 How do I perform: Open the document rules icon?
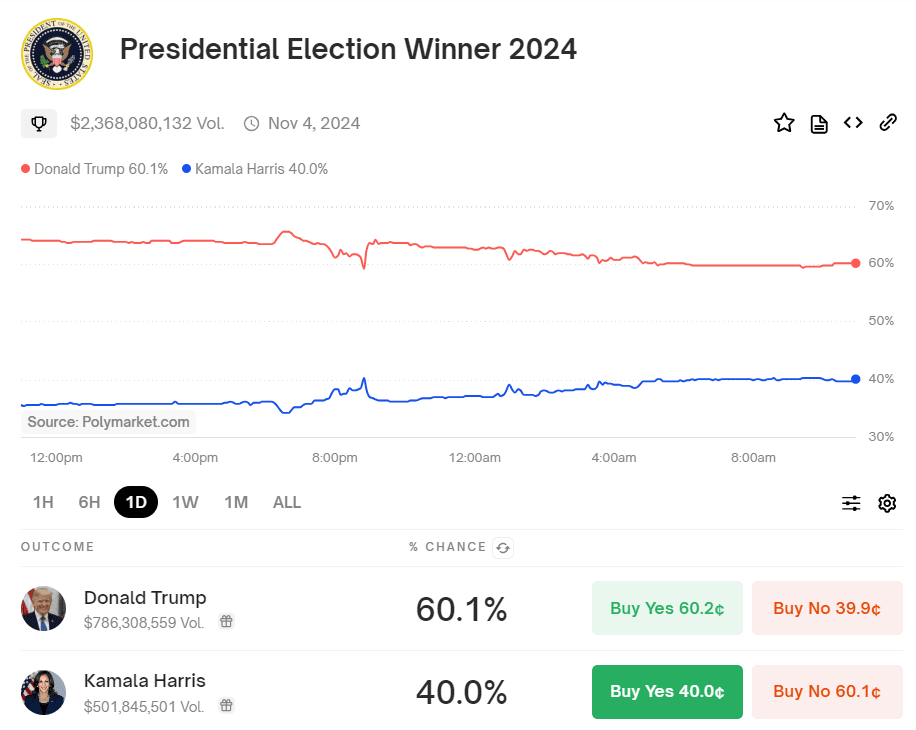pyautogui.click(x=819, y=124)
